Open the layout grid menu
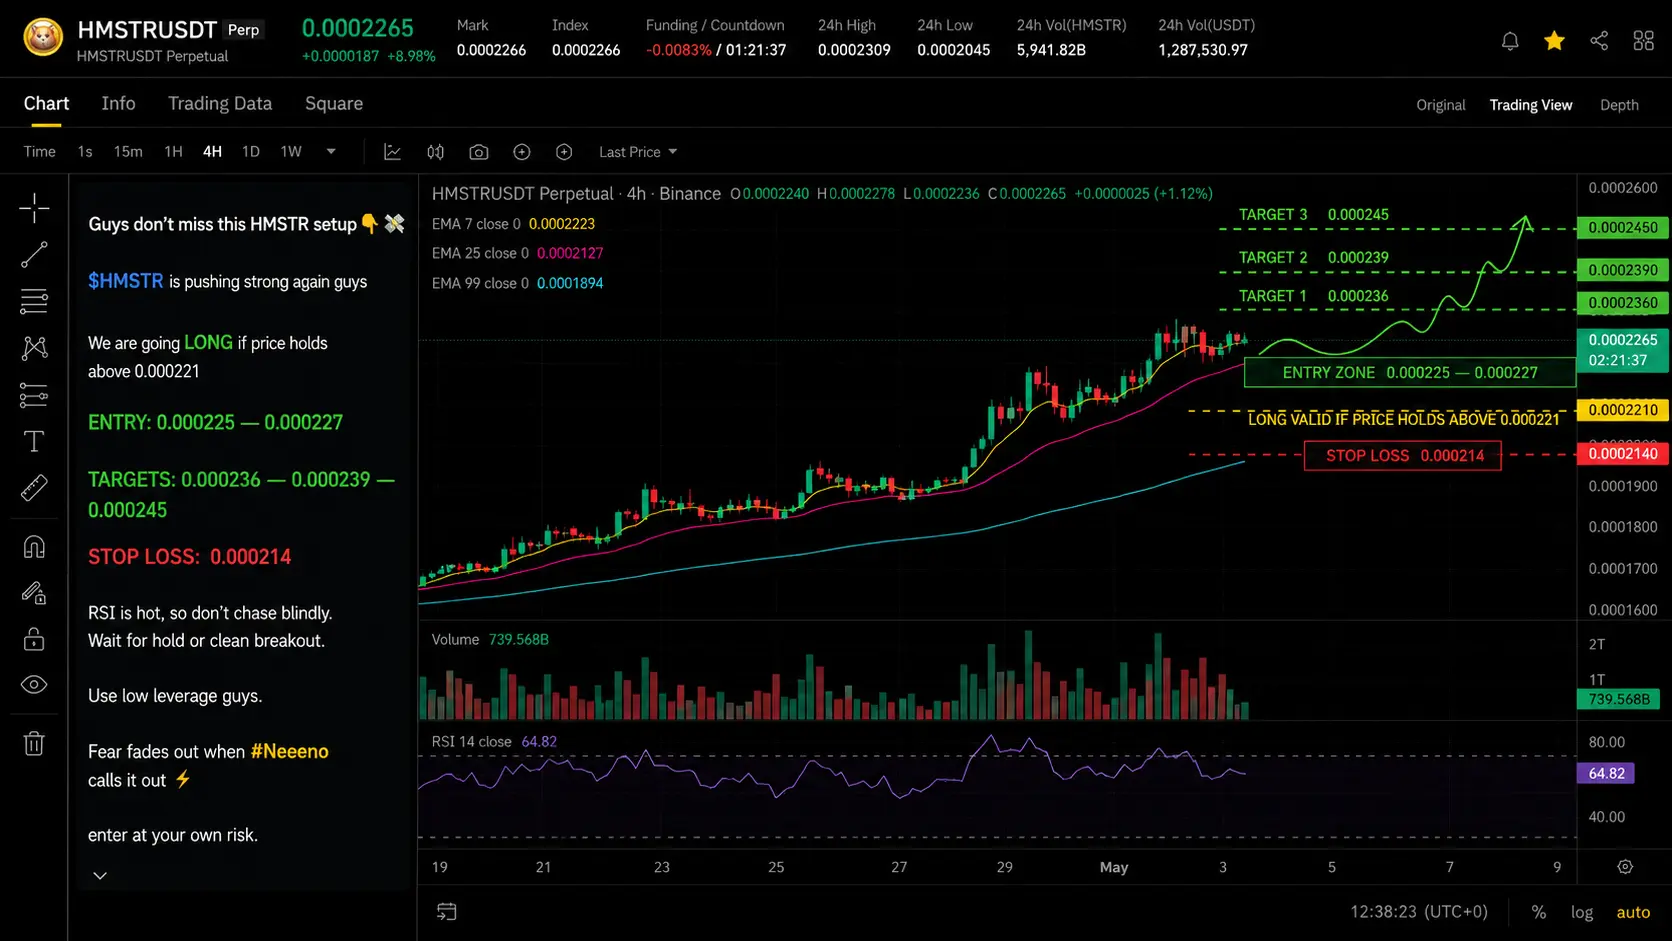 [1643, 41]
